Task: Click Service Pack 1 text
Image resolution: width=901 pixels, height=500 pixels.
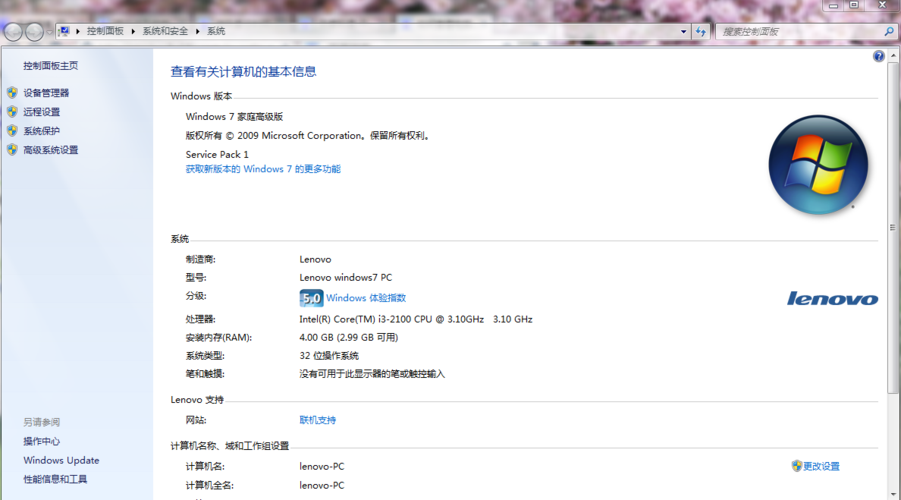Action: [217, 155]
